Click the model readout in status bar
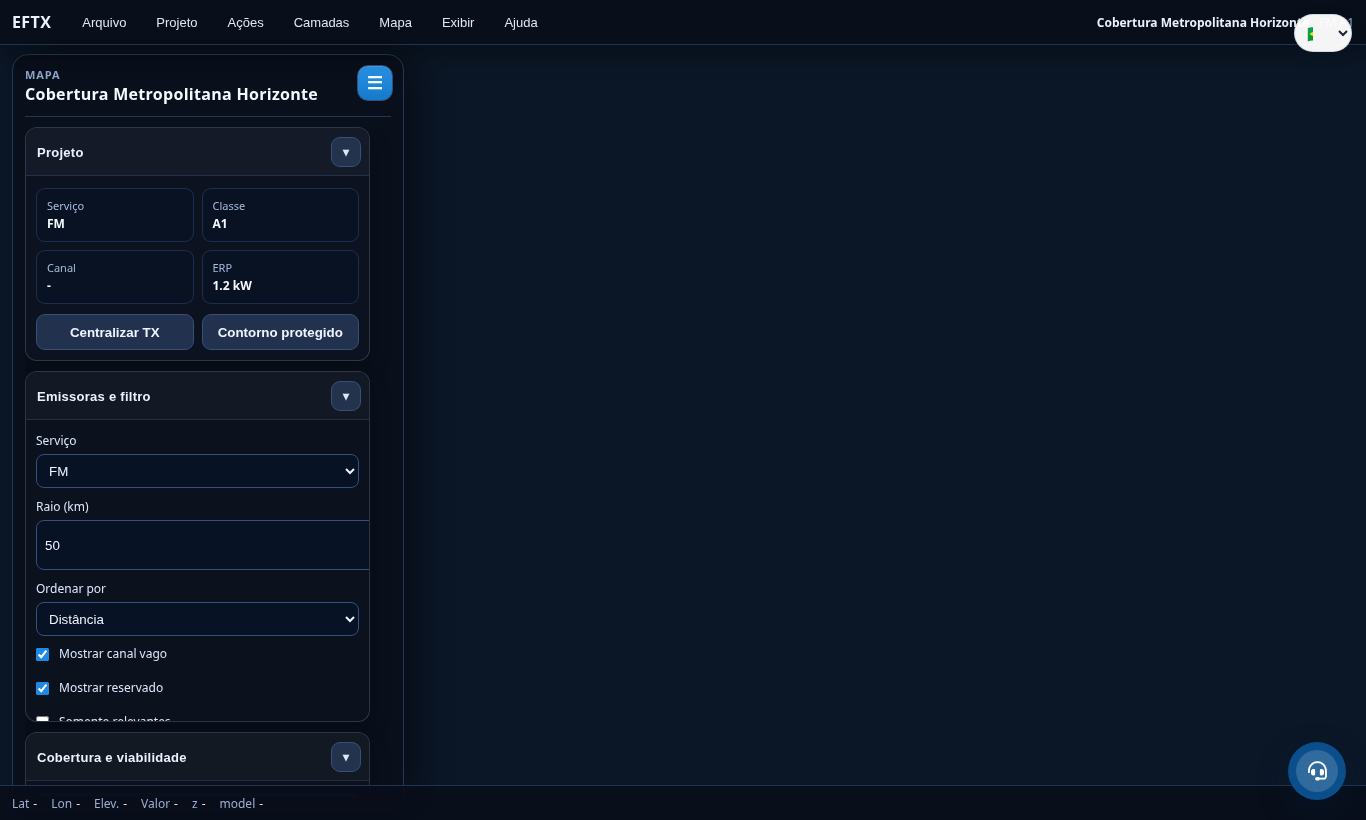 point(241,803)
